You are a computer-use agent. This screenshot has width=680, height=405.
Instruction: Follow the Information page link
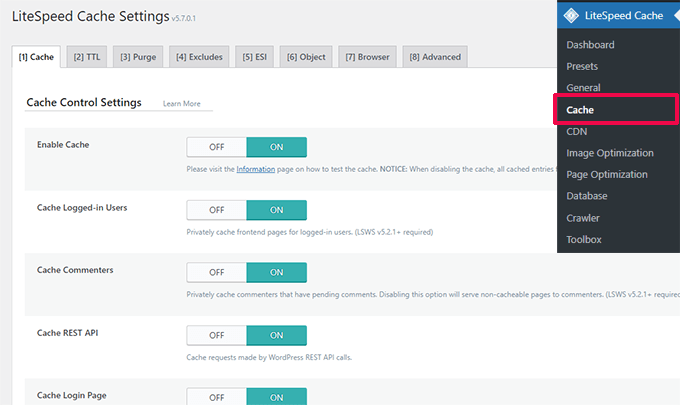(x=255, y=169)
